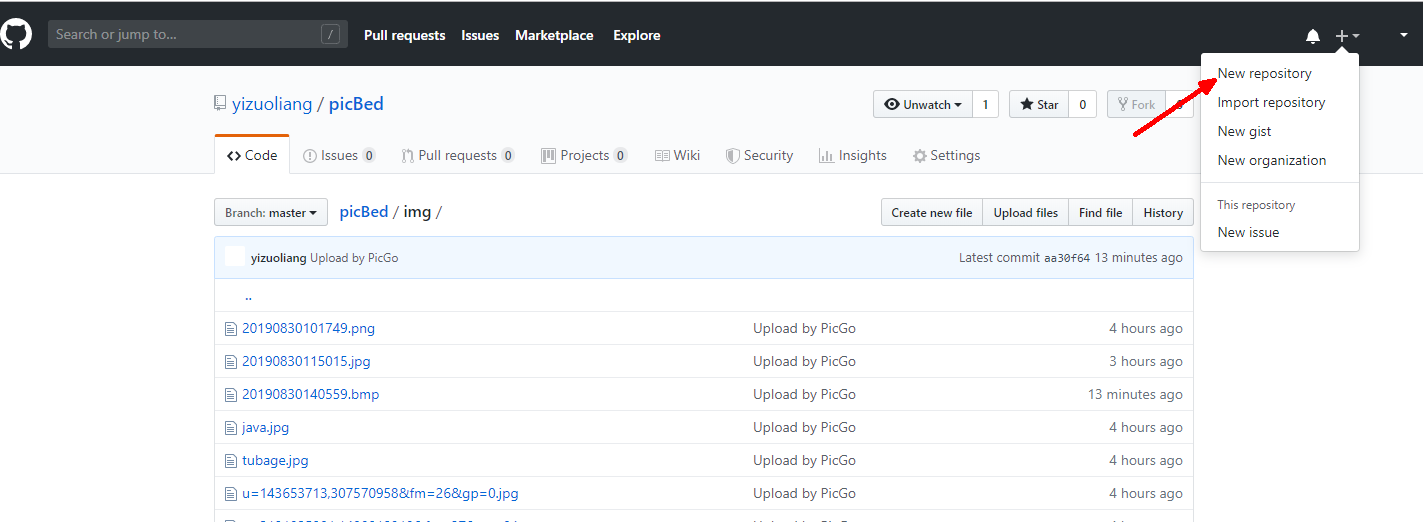This screenshot has width=1423, height=522.
Task: Focus the Search or jump to field
Action: (187, 34)
